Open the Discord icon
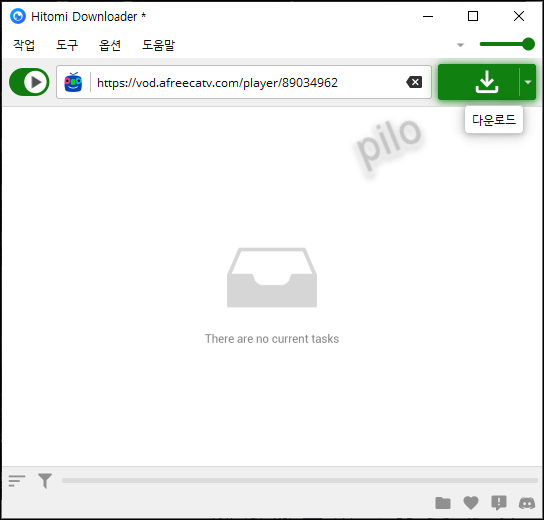This screenshot has width=544, height=520. 527,503
